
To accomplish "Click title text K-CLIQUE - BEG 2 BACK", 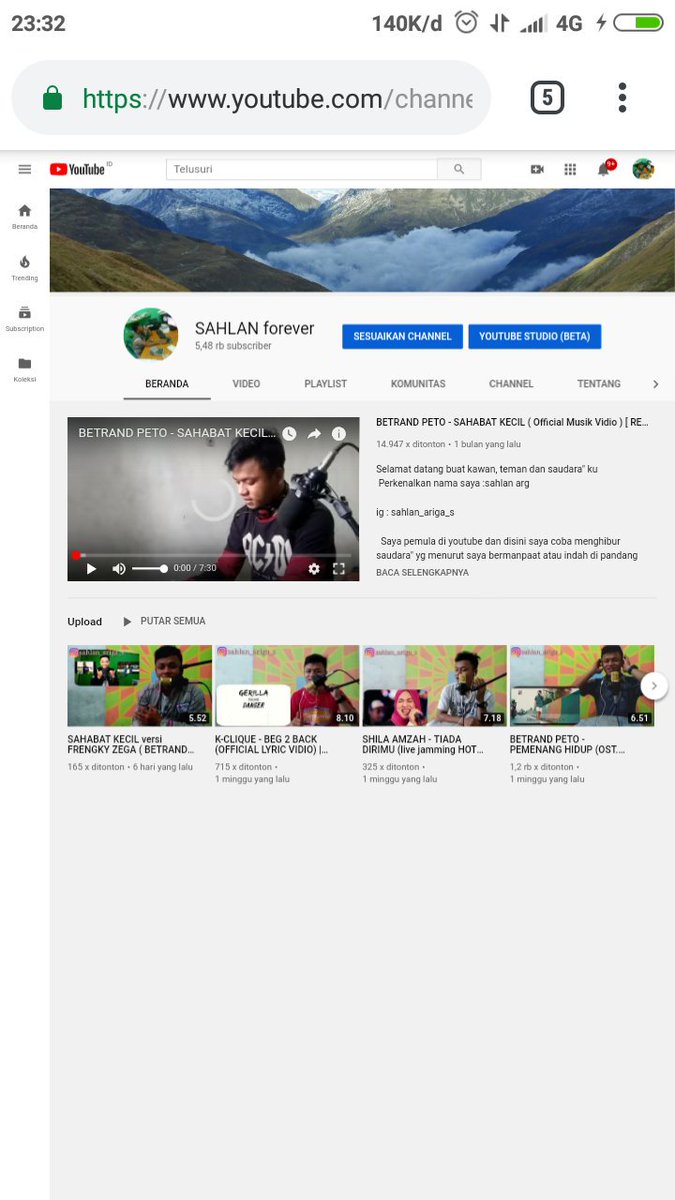I will coord(272,745).
